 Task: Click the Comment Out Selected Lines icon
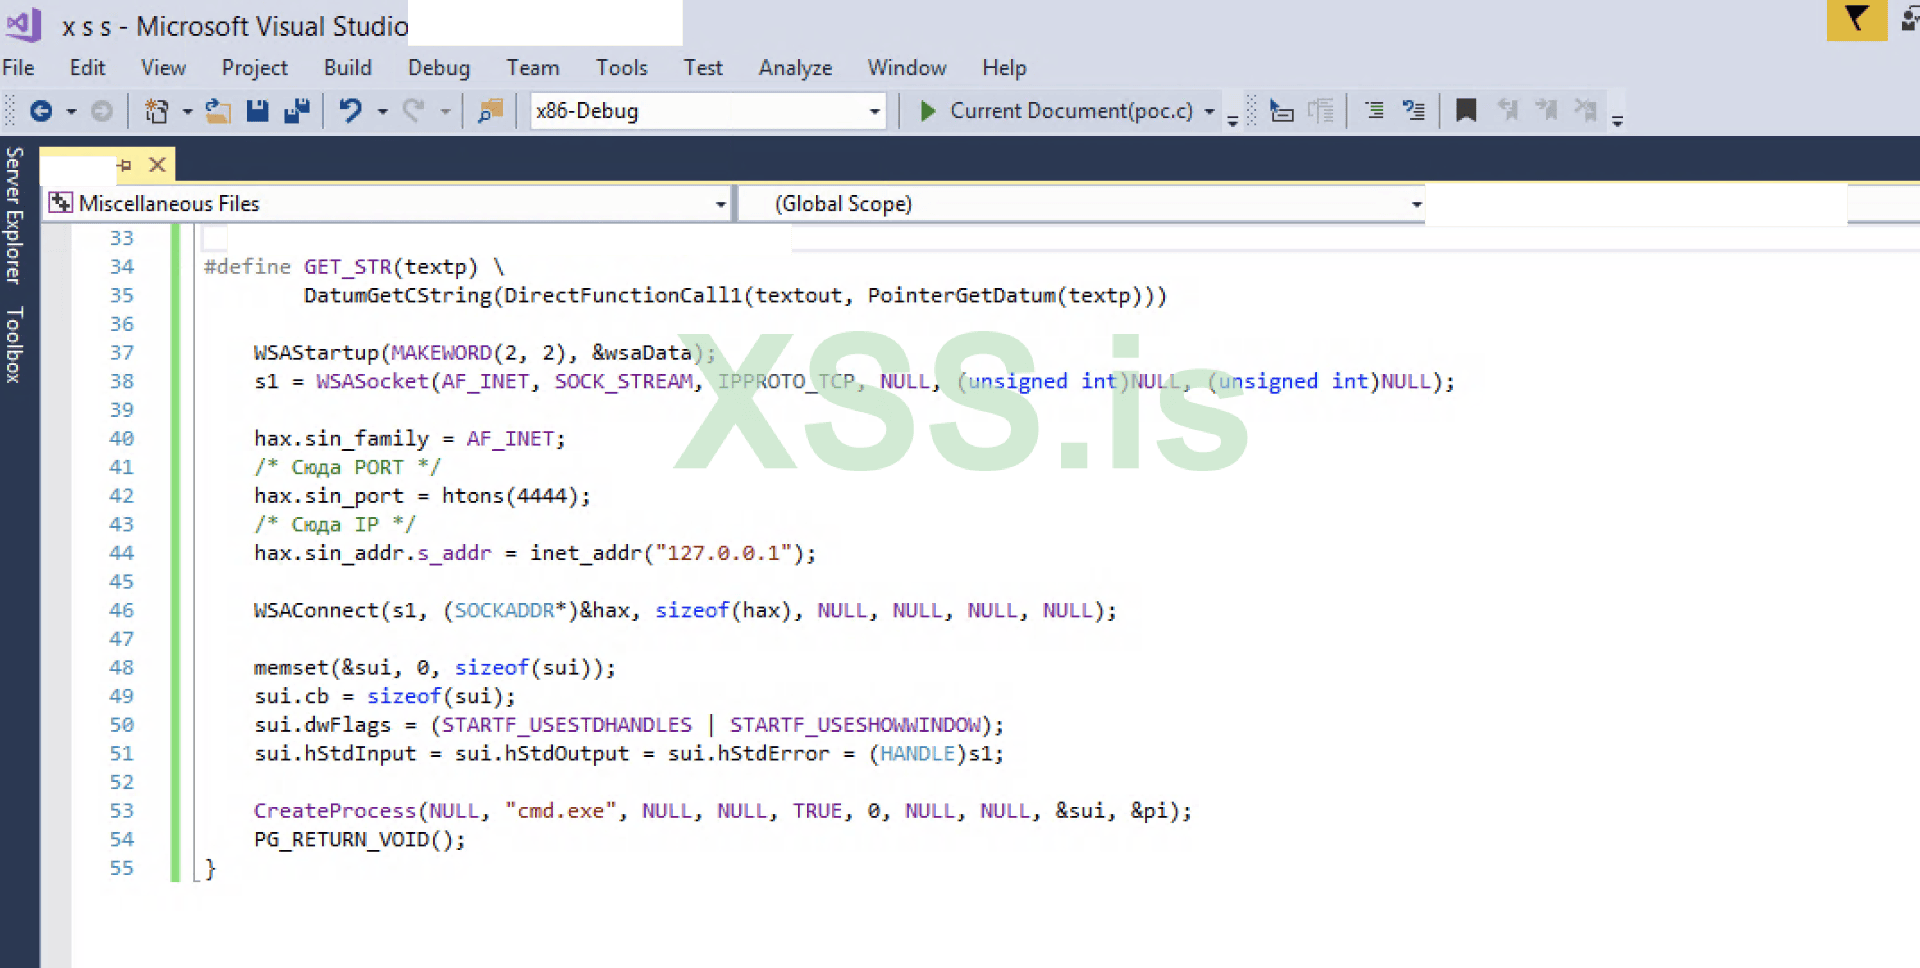(1375, 111)
